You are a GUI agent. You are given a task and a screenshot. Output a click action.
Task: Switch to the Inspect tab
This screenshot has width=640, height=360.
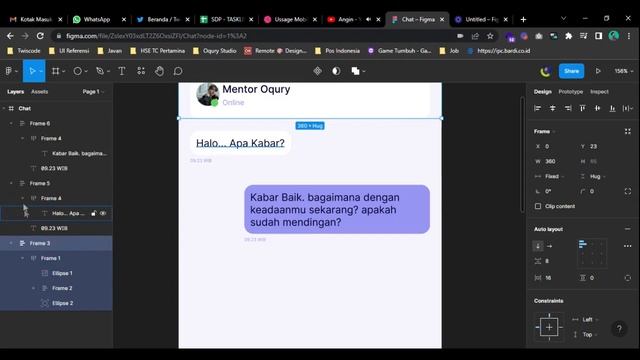[x=599, y=91]
